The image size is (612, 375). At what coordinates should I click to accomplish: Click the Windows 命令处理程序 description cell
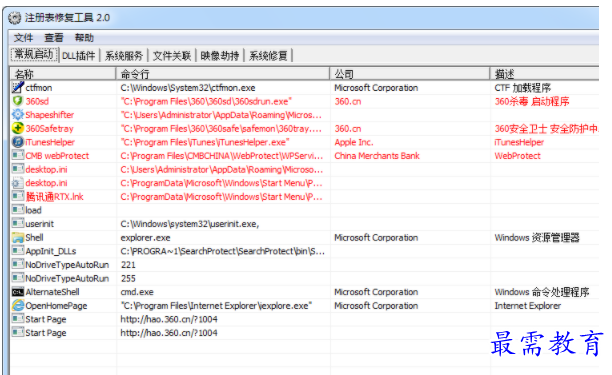(x=542, y=292)
